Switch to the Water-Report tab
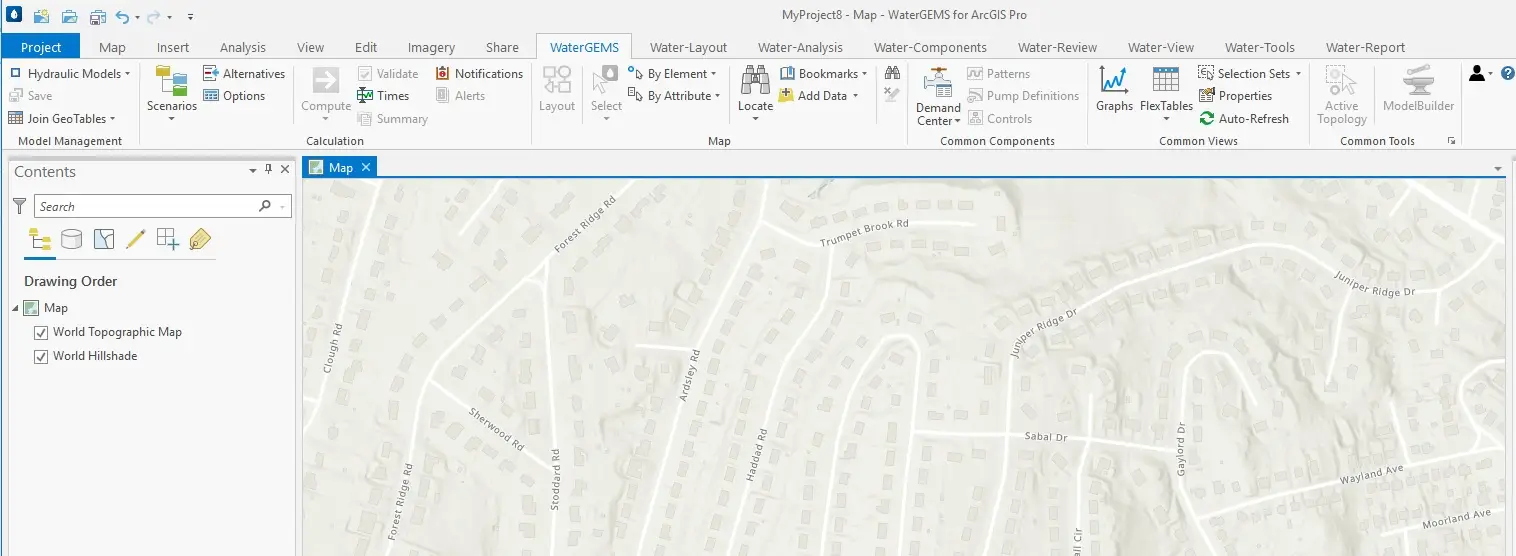Screen dimensions: 1516x556 coord(1365,47)
